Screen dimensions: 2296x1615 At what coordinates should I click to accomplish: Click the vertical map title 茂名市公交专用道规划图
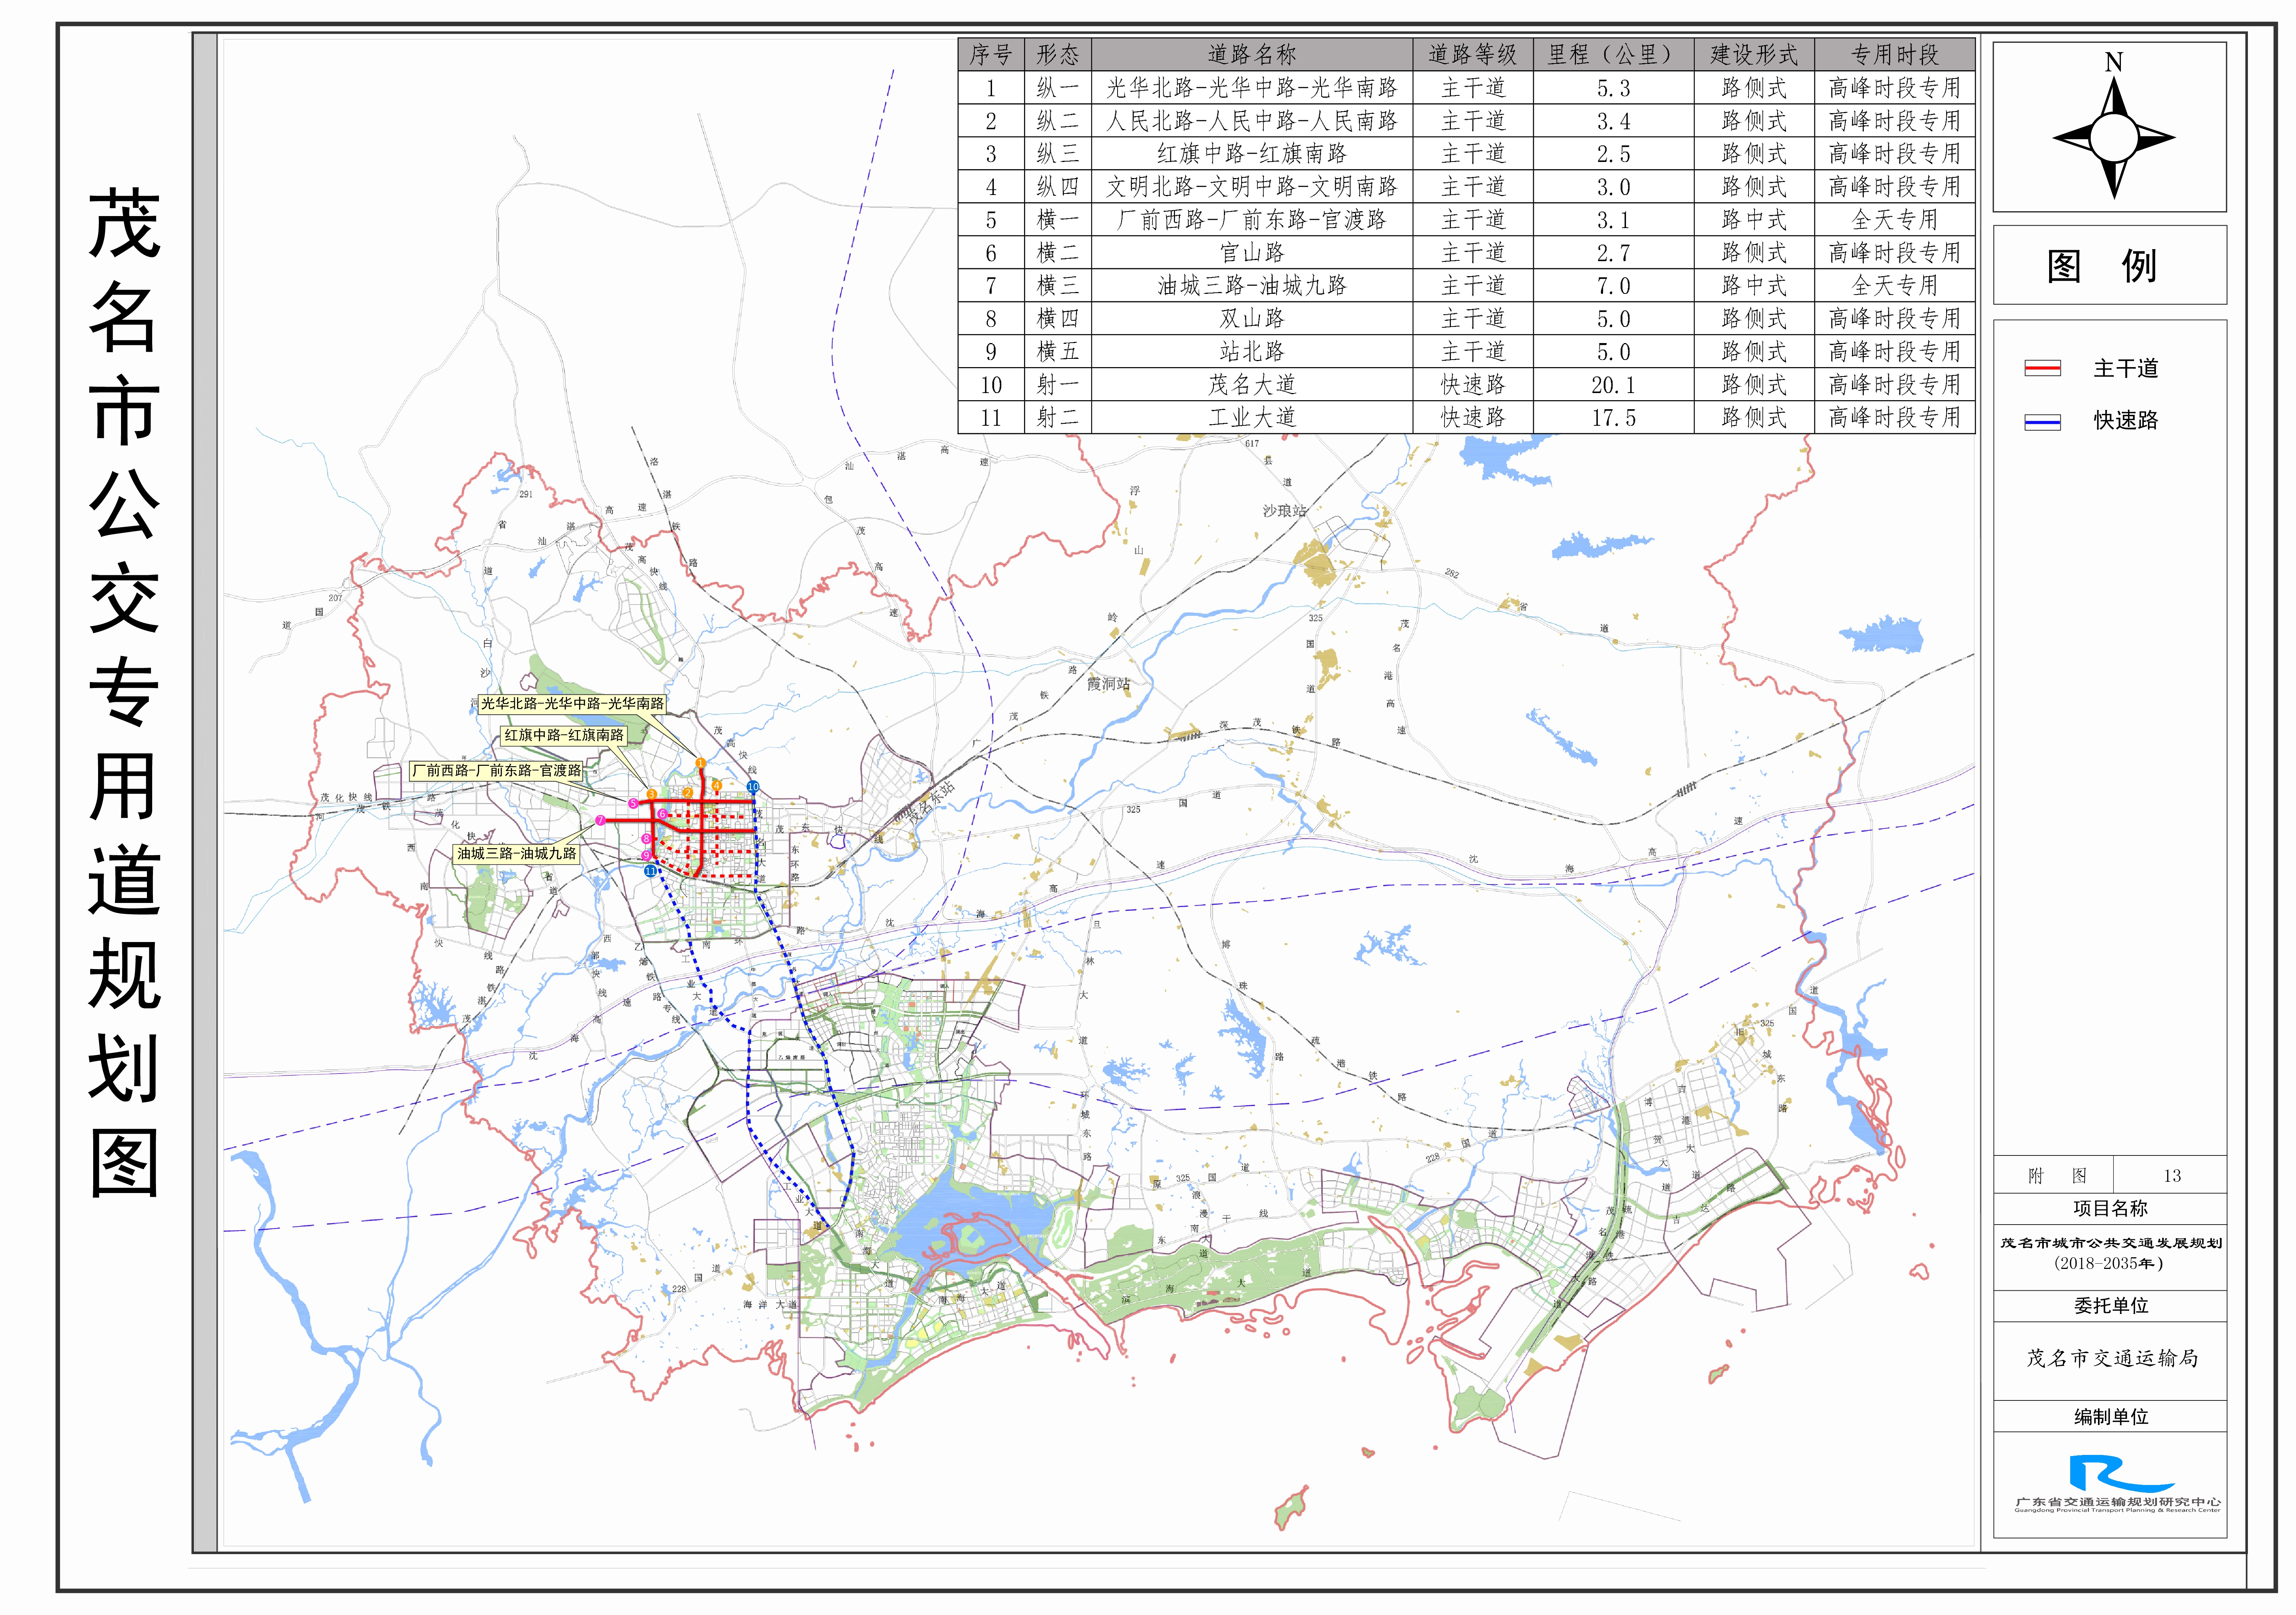[124, 692]
